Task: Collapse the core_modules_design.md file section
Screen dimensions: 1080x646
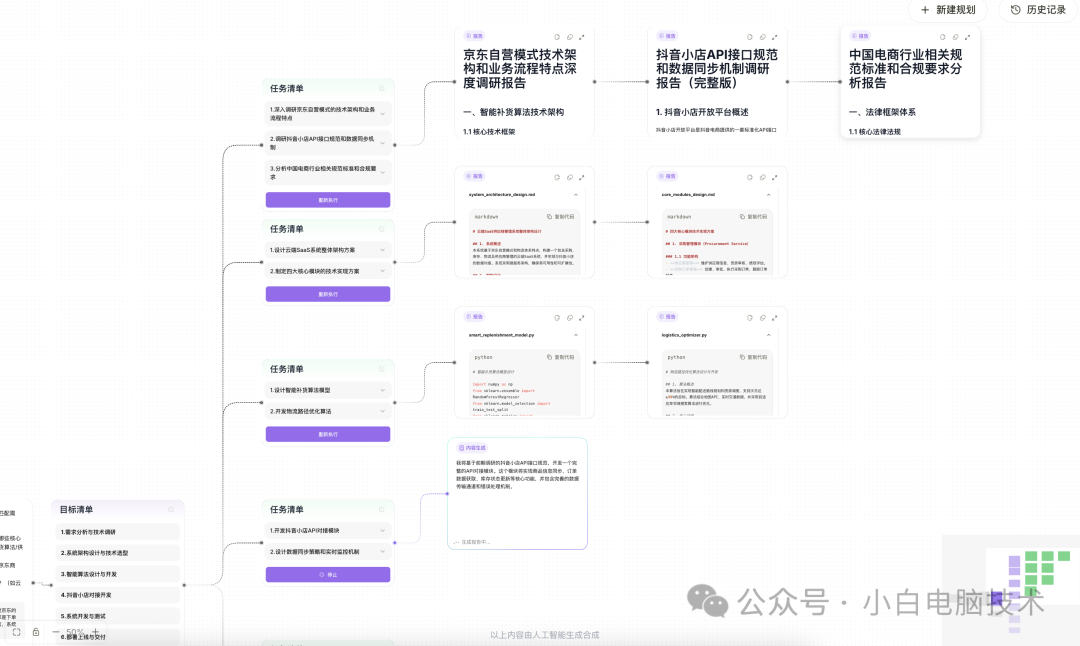Action: 769,195
